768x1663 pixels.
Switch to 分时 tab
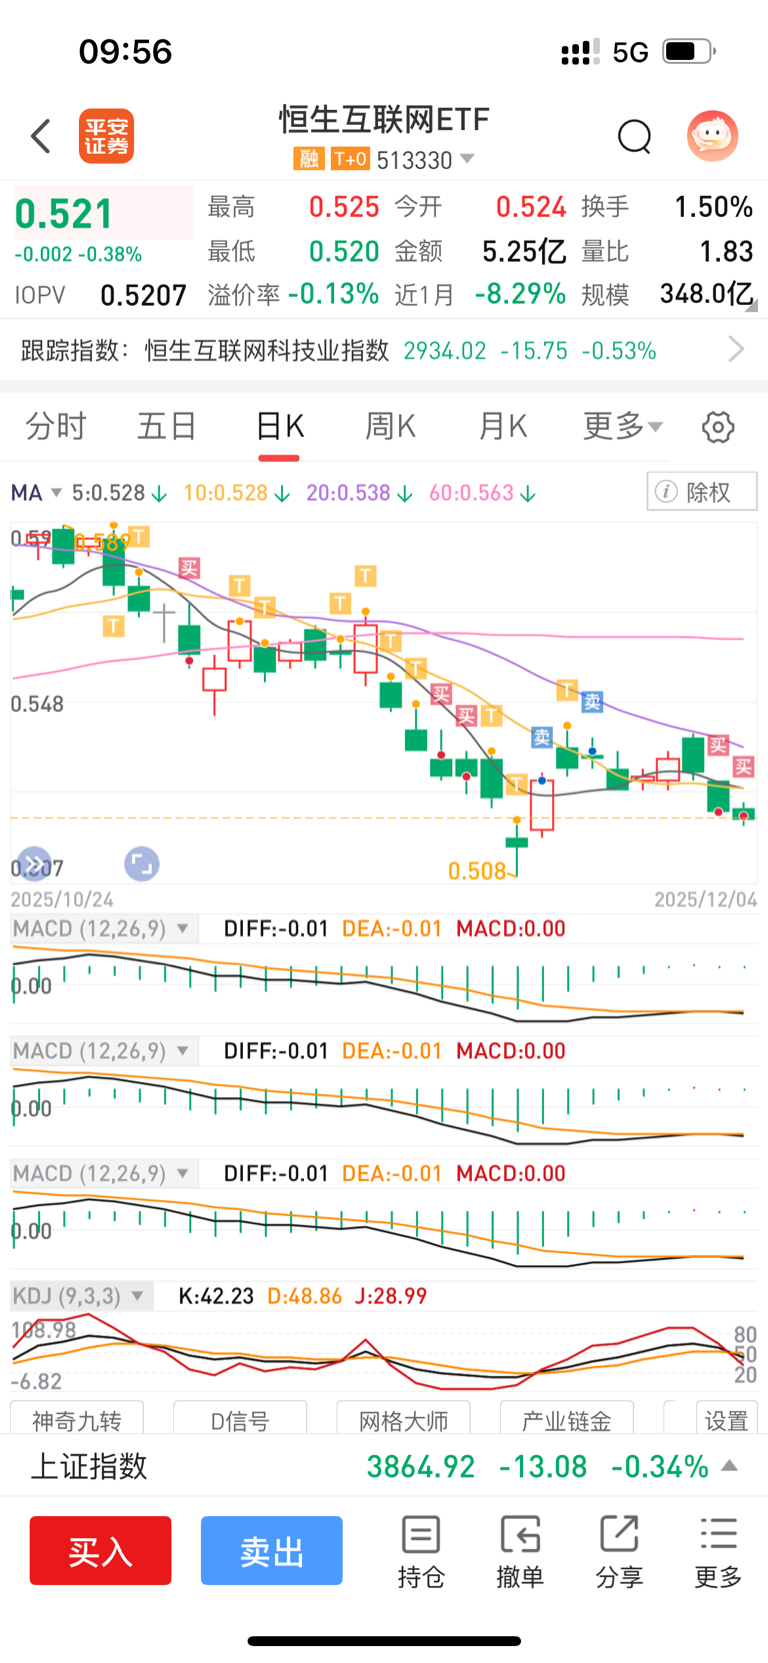pyautogui.click(x=56, y=427)
